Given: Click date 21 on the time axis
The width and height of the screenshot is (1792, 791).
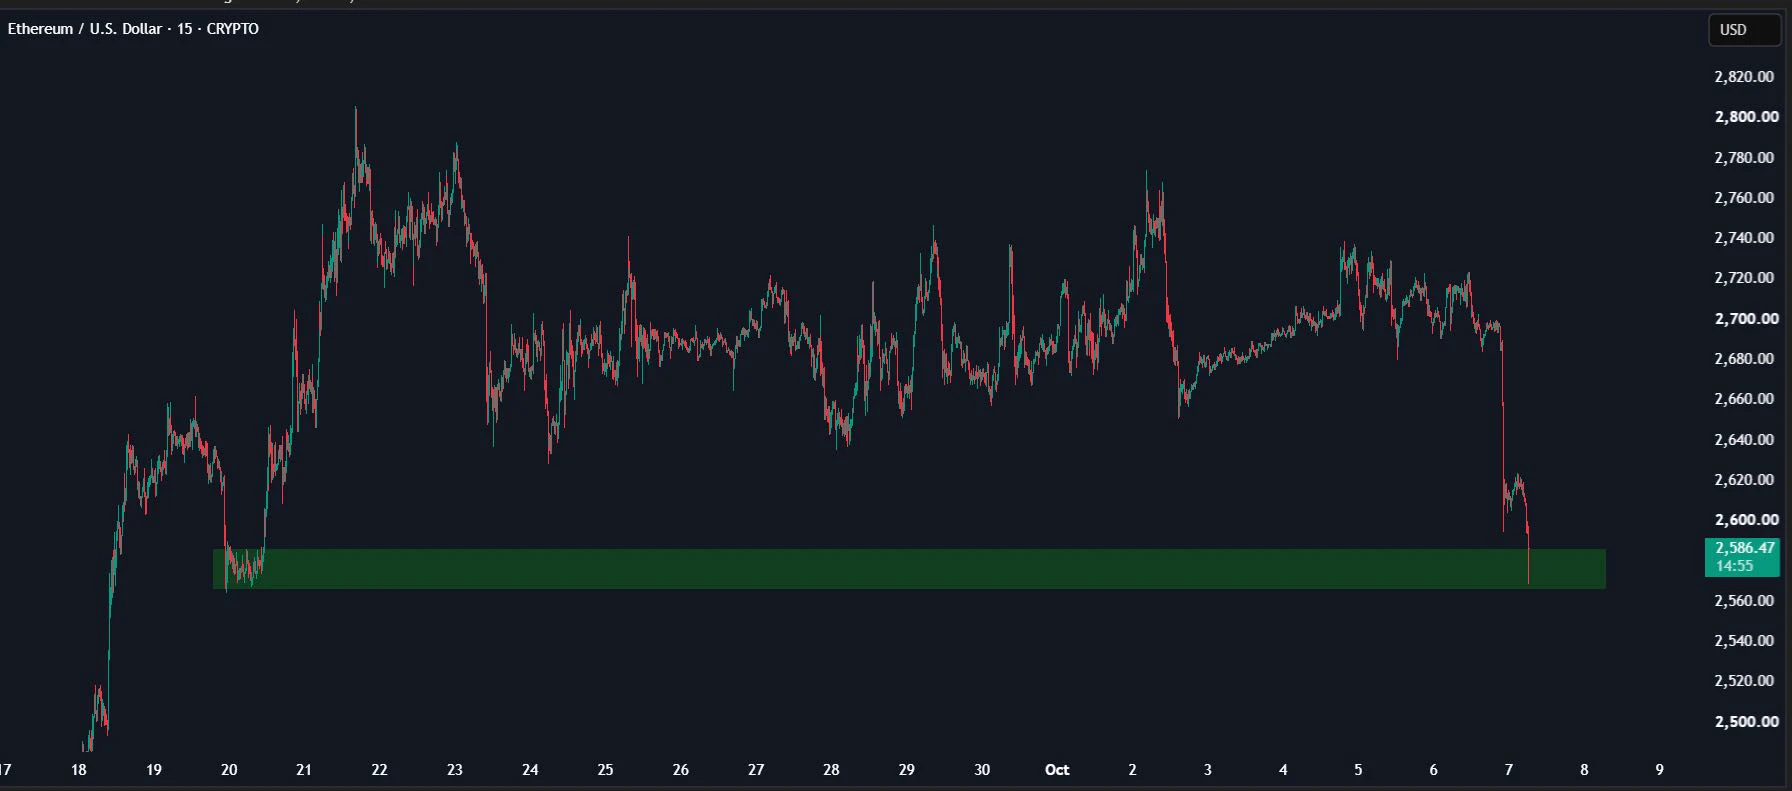Looking at the screenshot, I should coord(304,770).
